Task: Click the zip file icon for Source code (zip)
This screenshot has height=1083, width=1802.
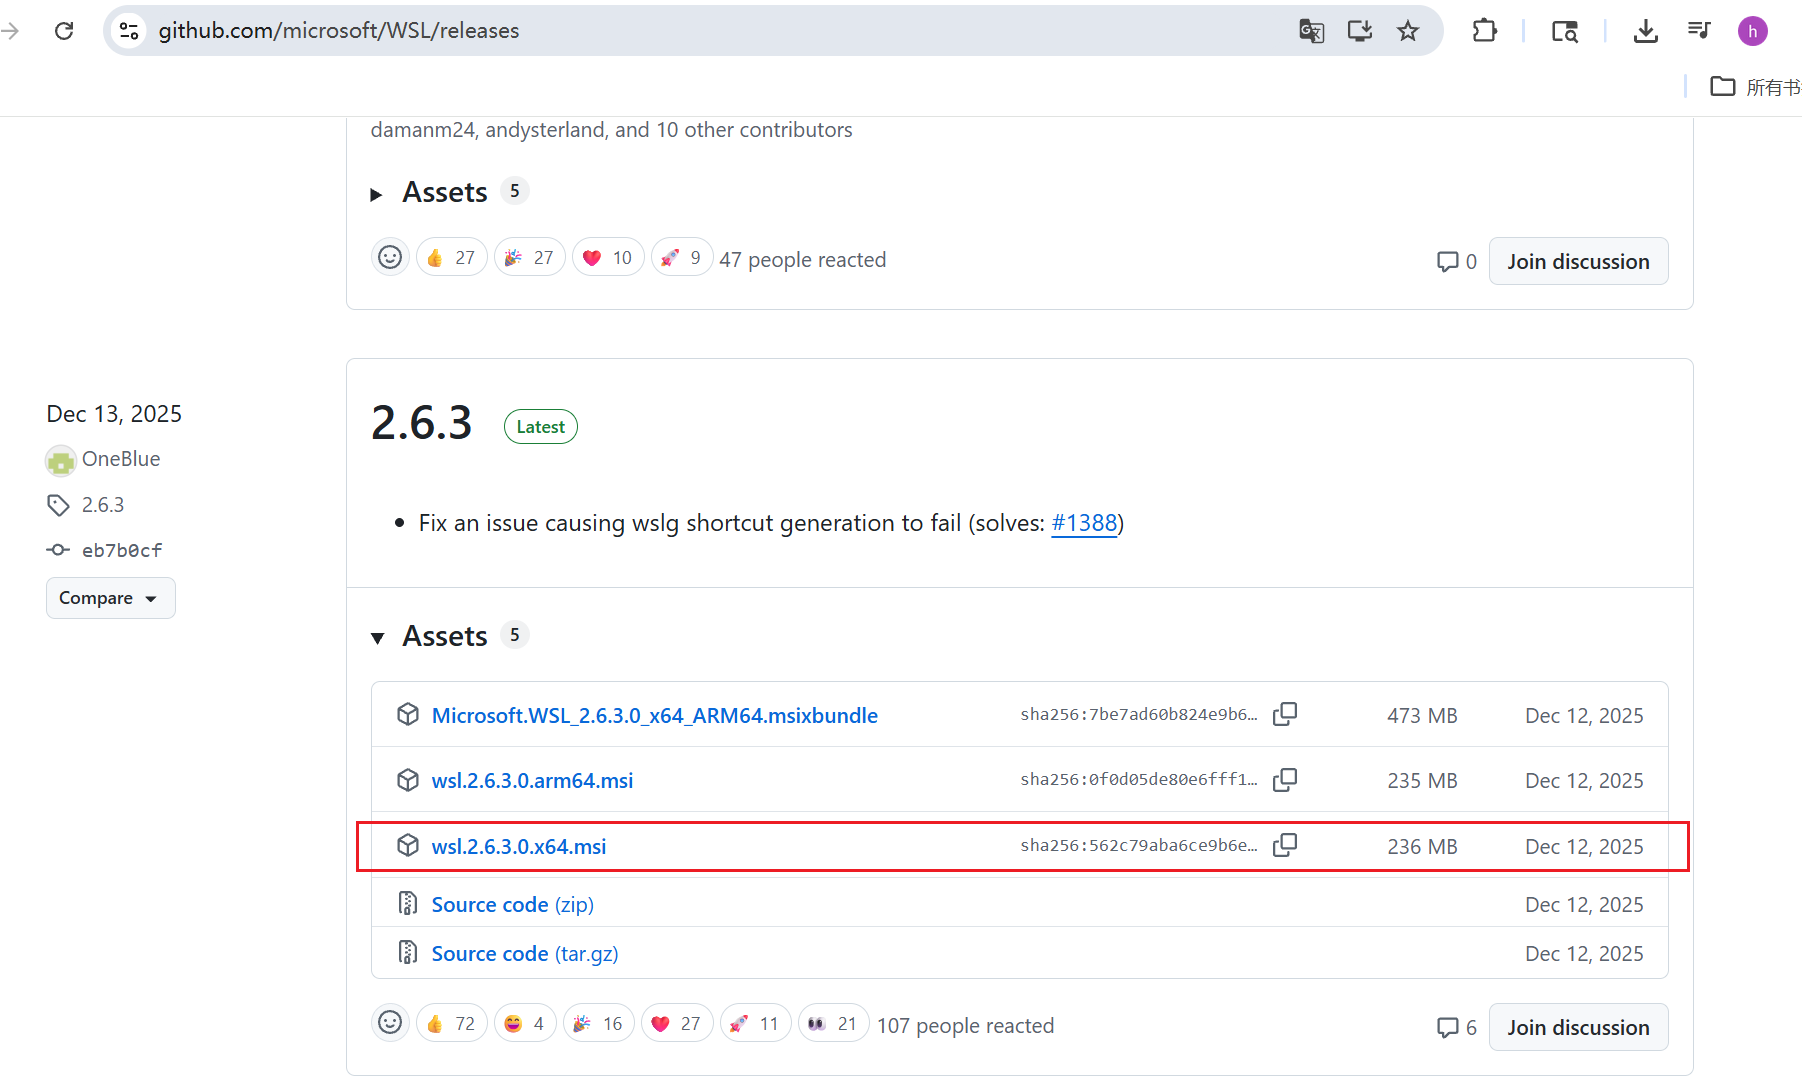Action: [x=408, y=904]
